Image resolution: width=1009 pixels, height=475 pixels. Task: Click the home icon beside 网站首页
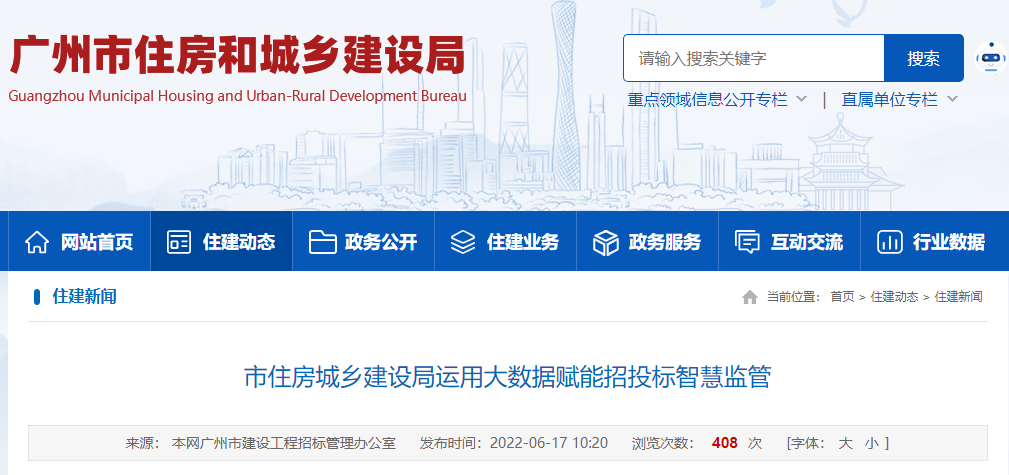click(37, 242)
